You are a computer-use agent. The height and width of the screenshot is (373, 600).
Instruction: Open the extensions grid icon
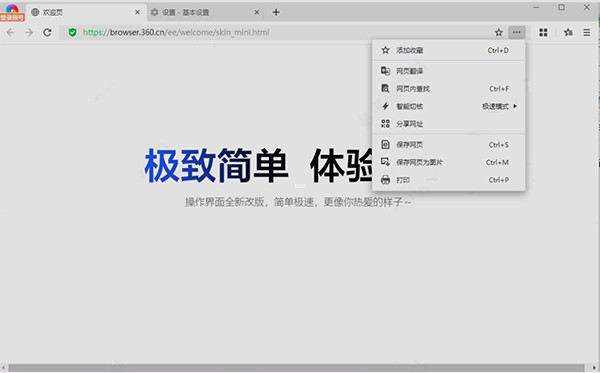[543, 33]
